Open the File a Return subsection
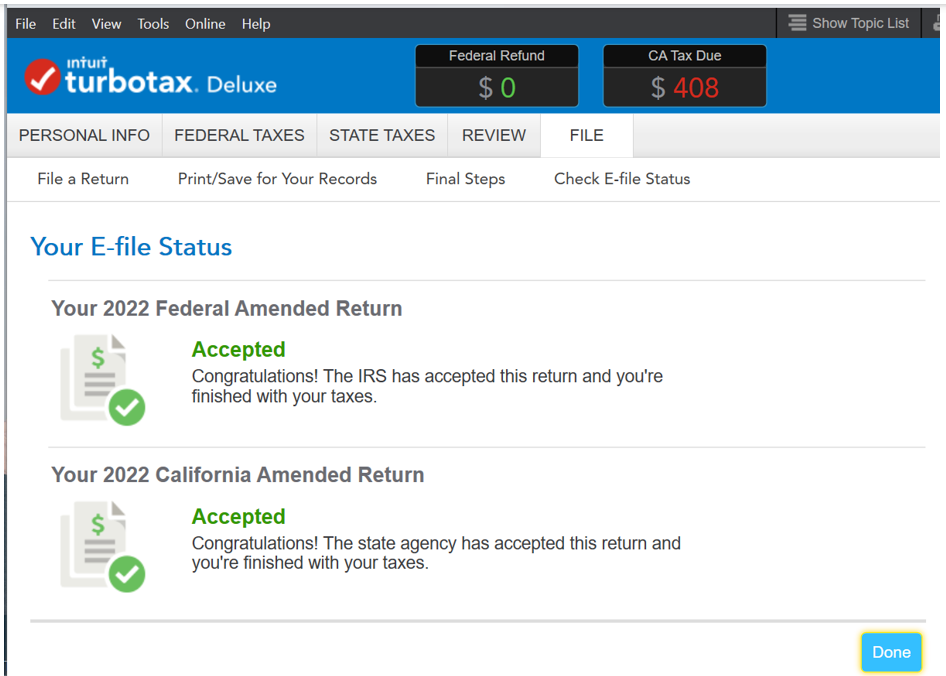The height and width of the screenshot is (676, 946). [83, 179]
